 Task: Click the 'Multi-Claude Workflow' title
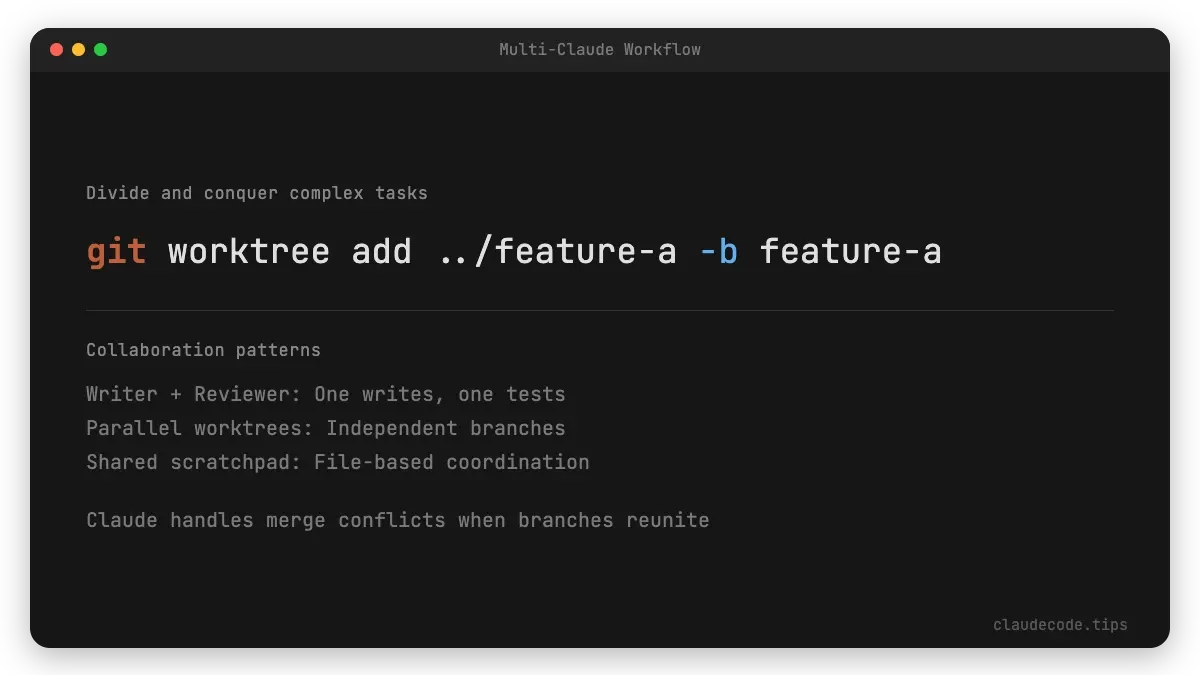600,49
